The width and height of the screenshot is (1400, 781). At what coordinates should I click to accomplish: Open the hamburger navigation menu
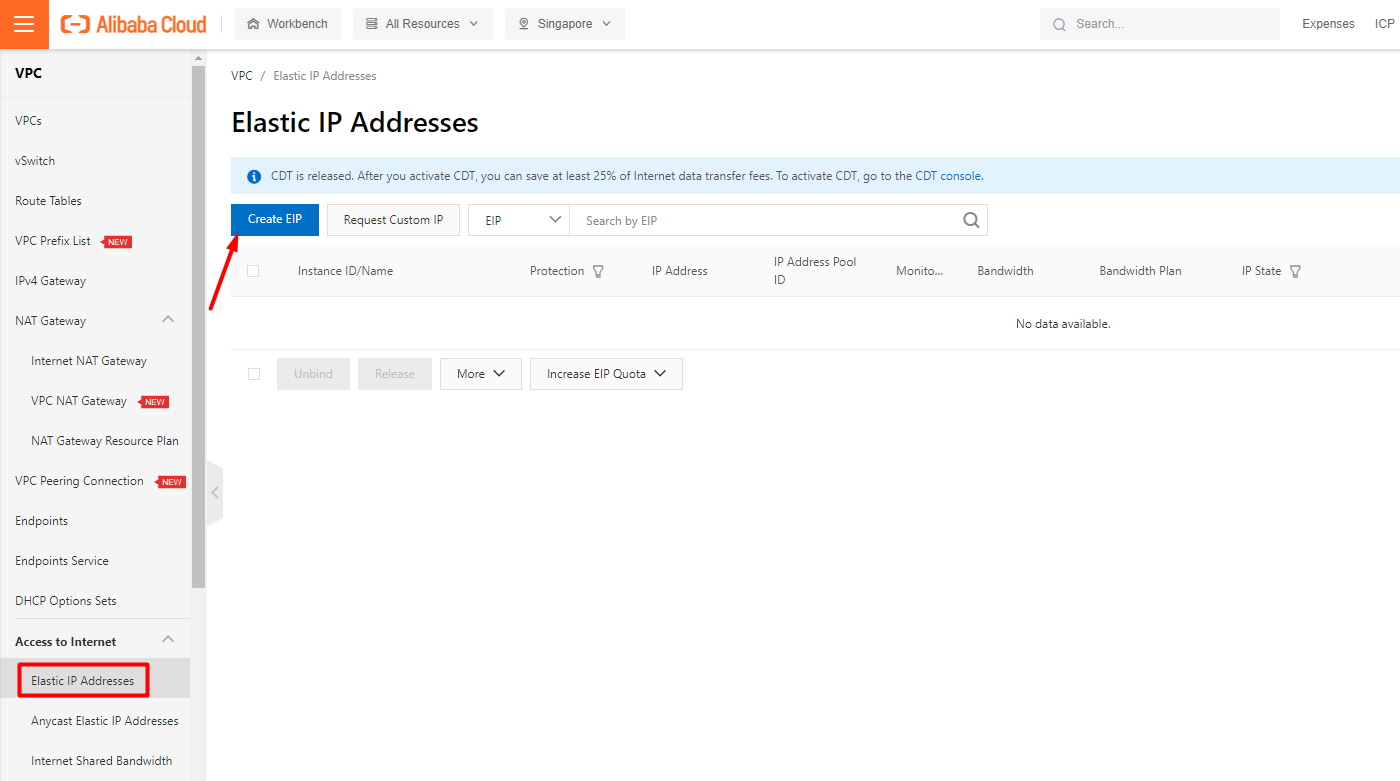(24, 24)
